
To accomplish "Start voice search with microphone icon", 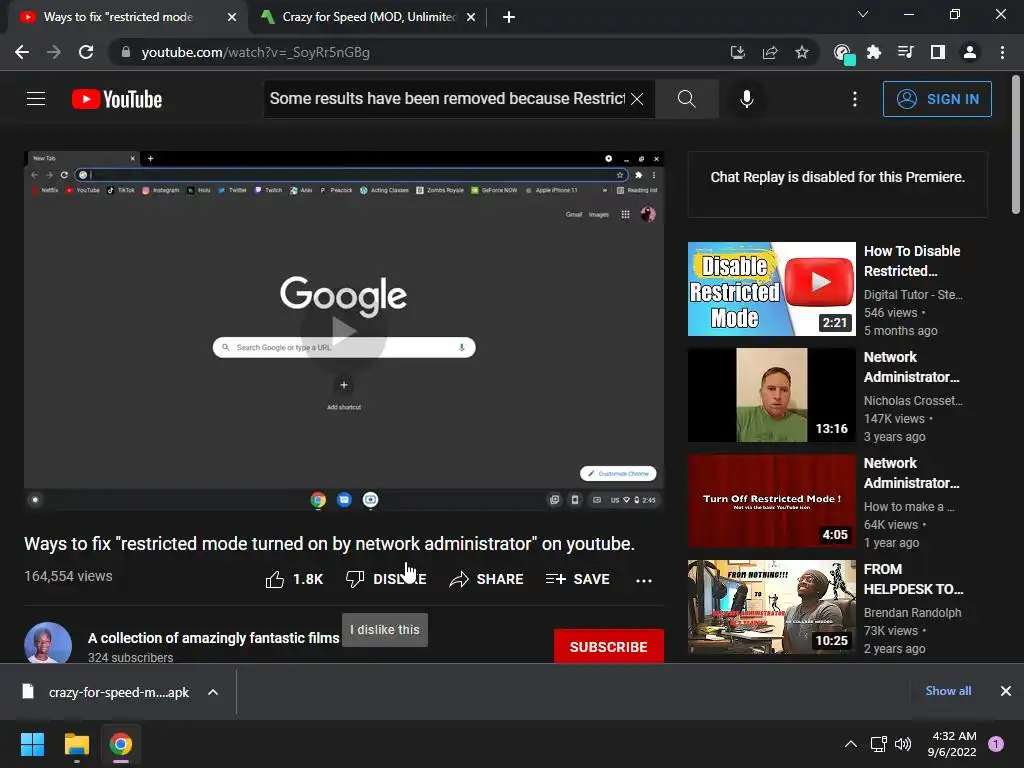I will [x=746, y=99].
